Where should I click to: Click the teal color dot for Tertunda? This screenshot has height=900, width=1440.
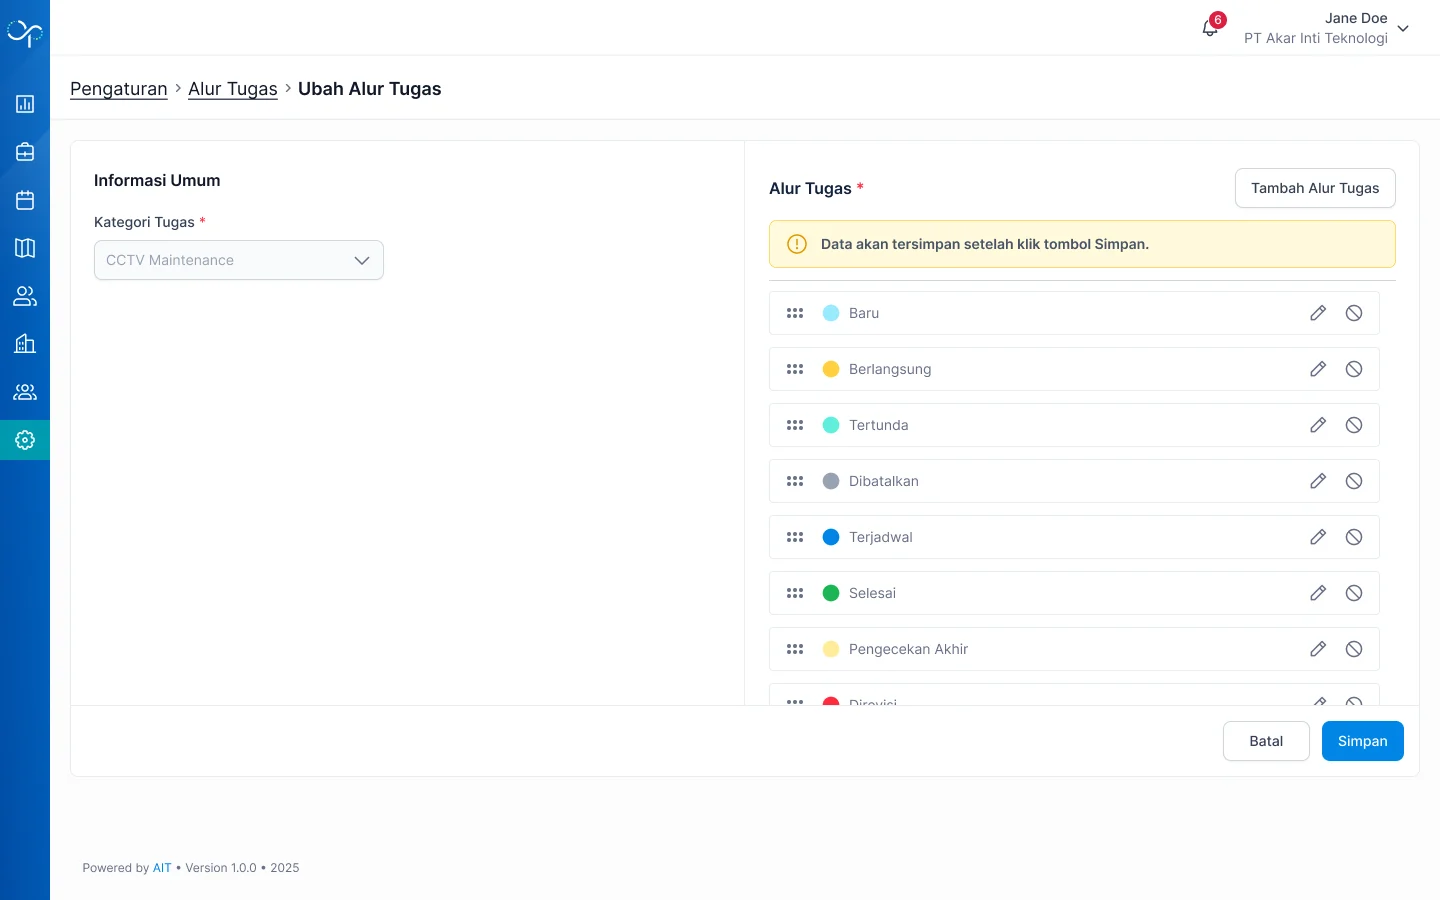pos(831,425)
